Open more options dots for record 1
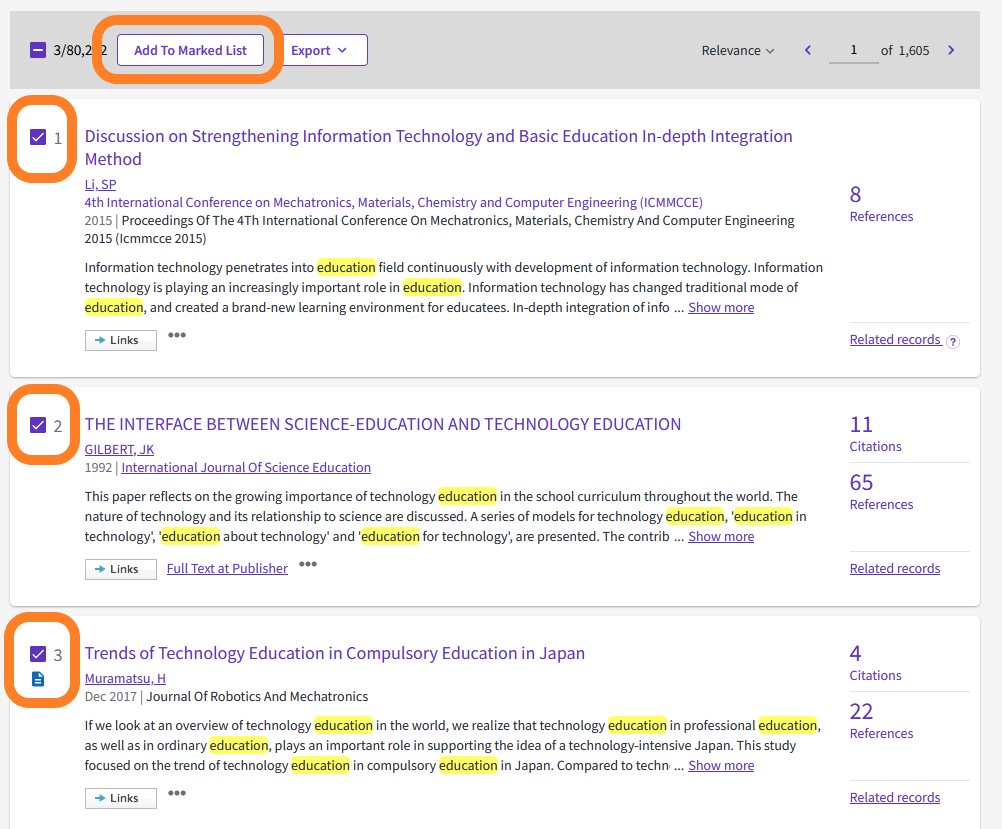 click(177, 335)
